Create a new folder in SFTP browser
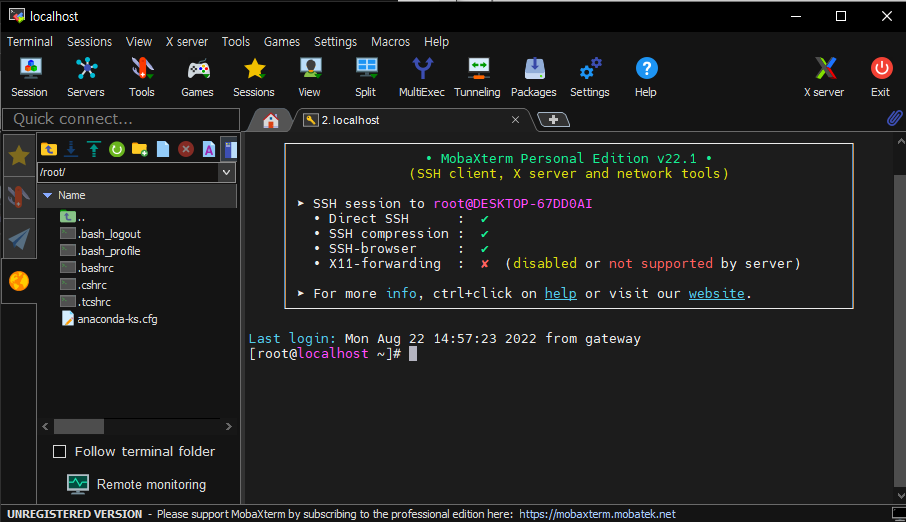Screen dimensions: 906x522 pos(140,150)
